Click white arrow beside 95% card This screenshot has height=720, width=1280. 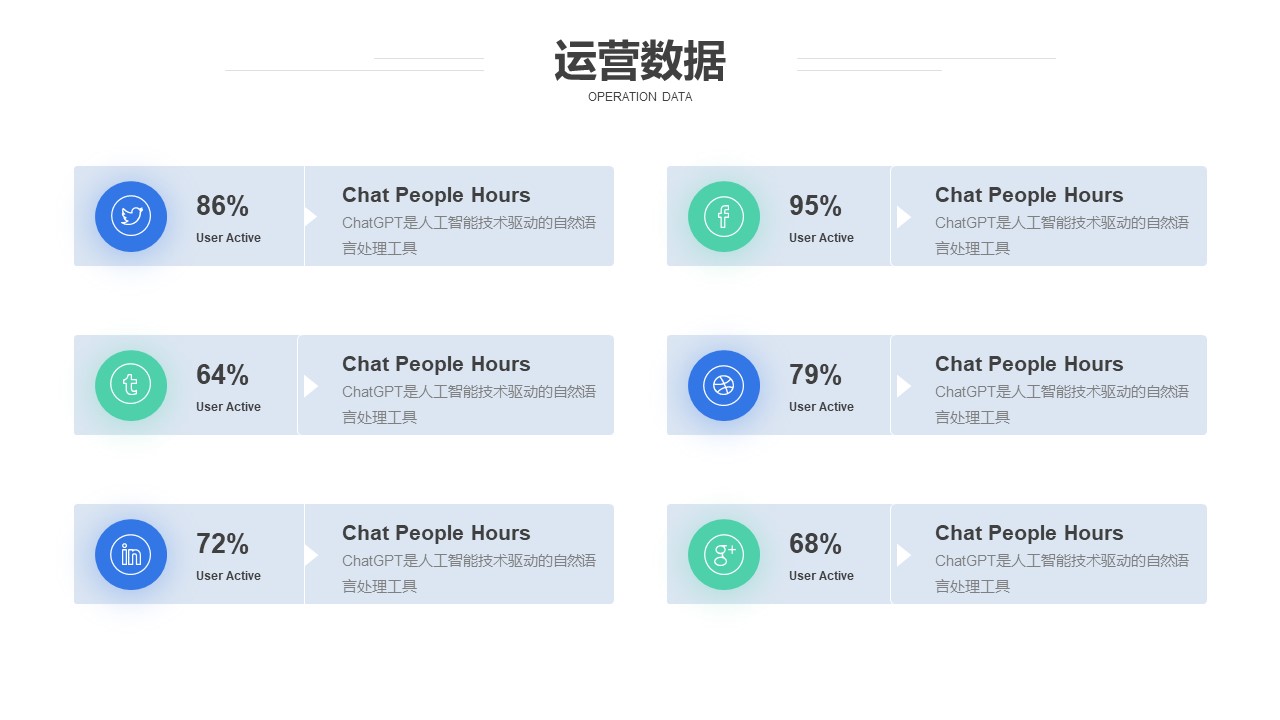tap(903, 216)
